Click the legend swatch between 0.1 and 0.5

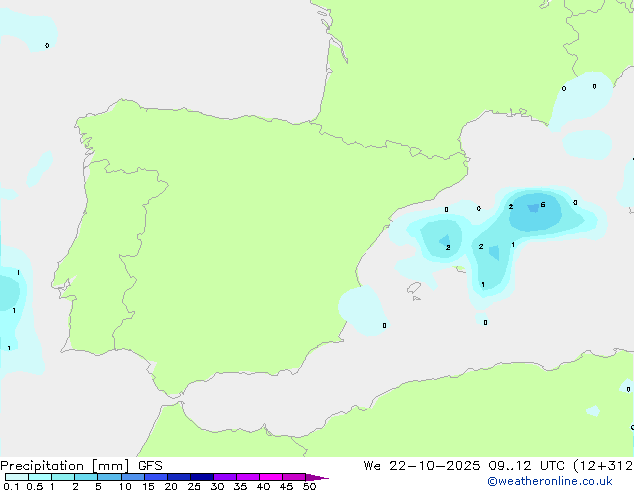(17, 477)
